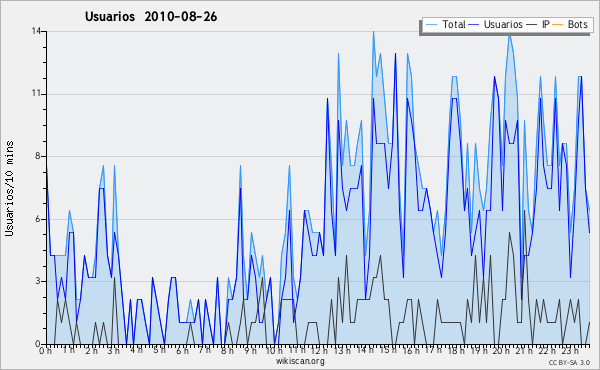
Task: Click the x-axis label '21 h'
Action: [524, 350]
